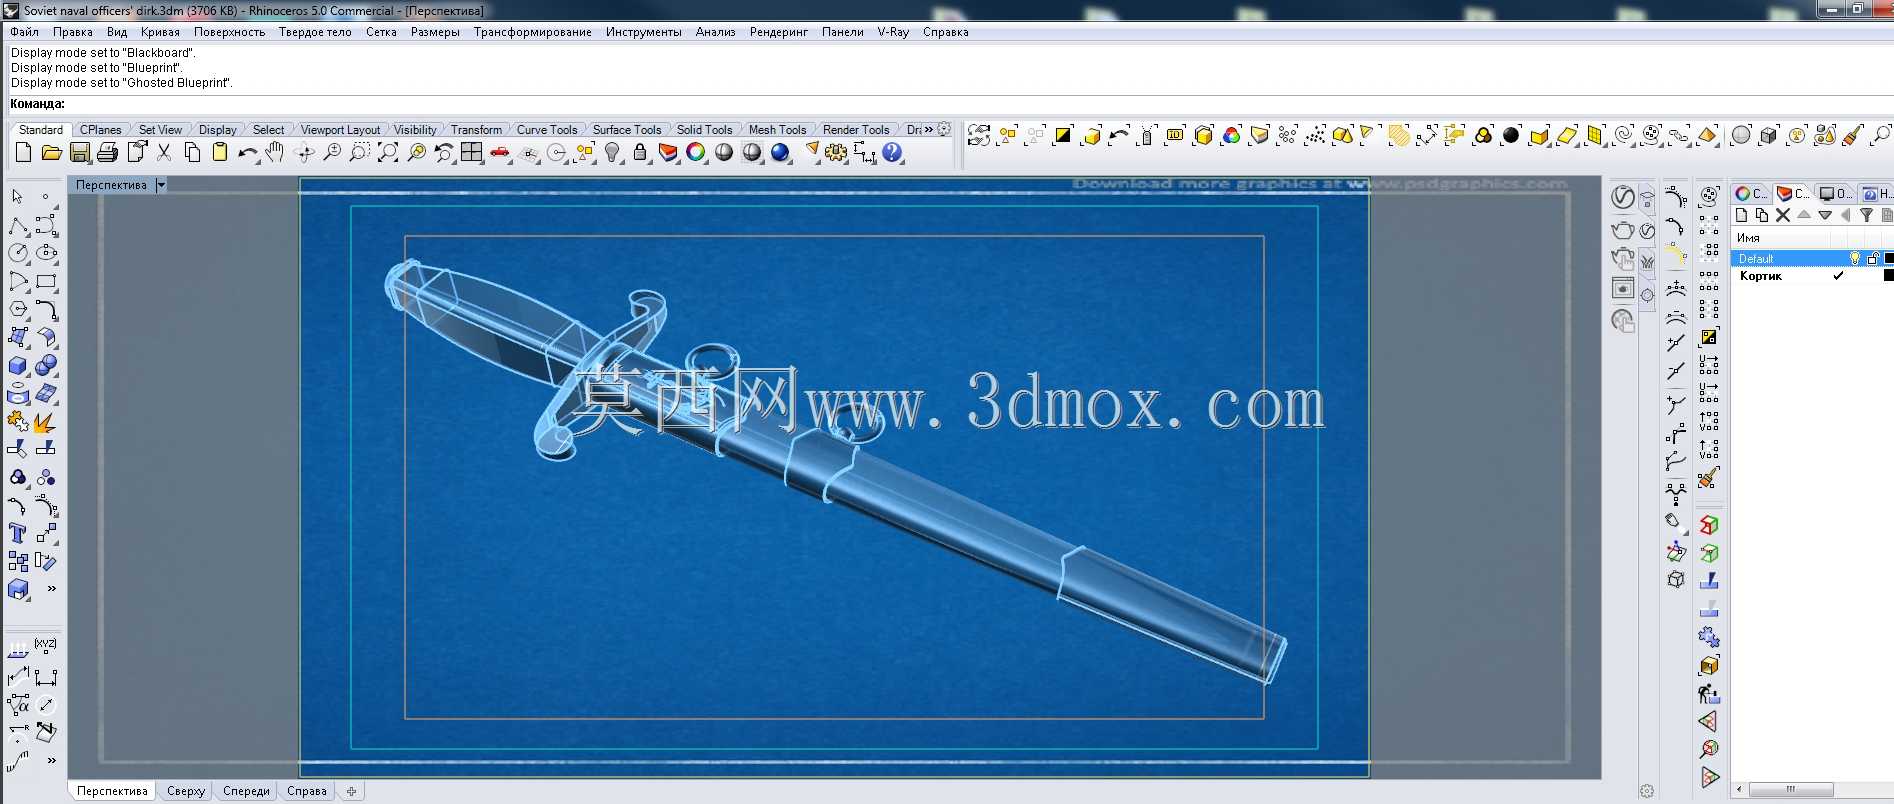The image size is (1894, 804).
Task: Open the Кривая menu
Action: pyautogui.click(x=160, y=32)
